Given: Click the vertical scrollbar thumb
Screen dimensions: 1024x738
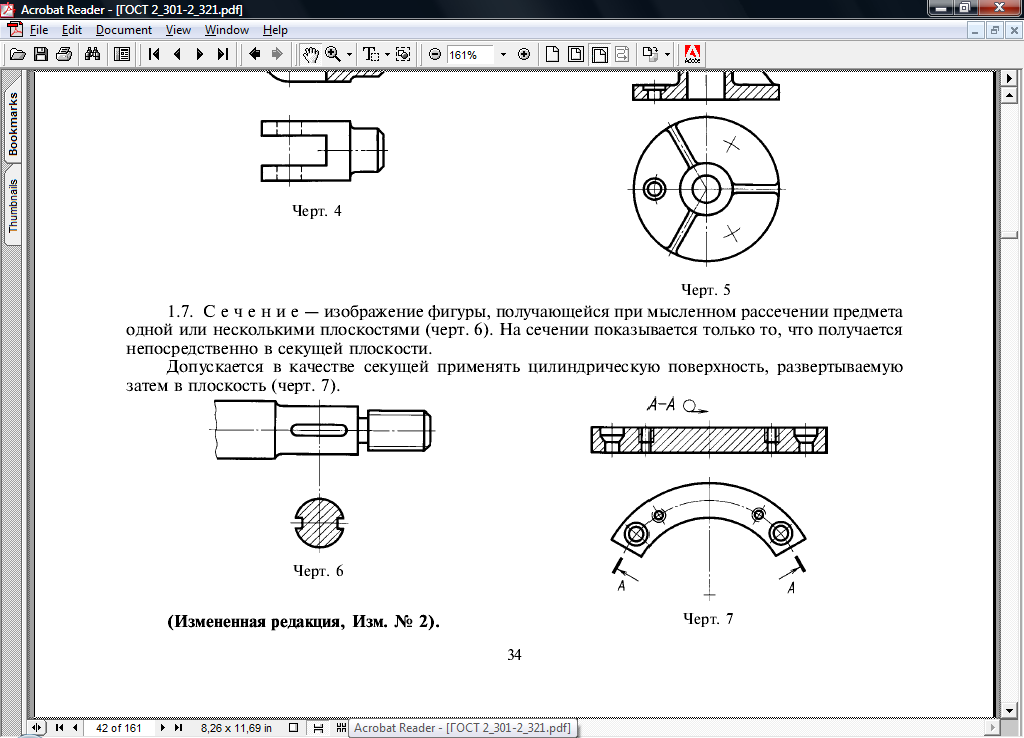Looking at the screenshot, I should [1010, 235].
